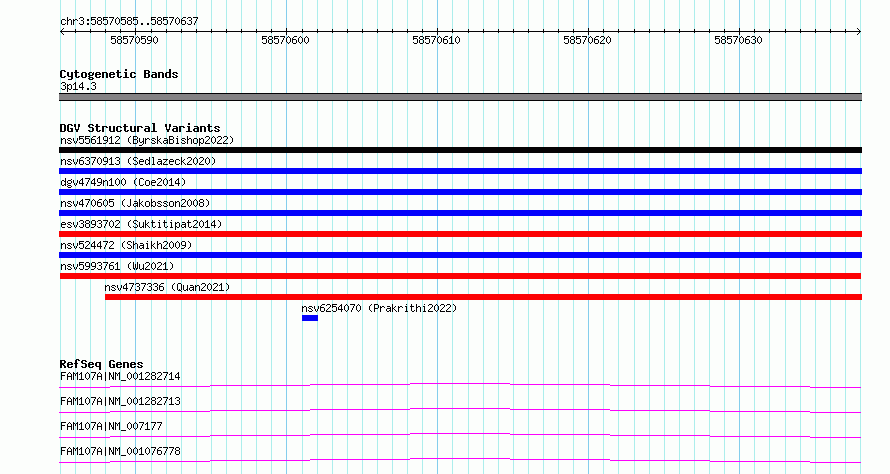Click the right arrow of the ruler

pos(859,32)
